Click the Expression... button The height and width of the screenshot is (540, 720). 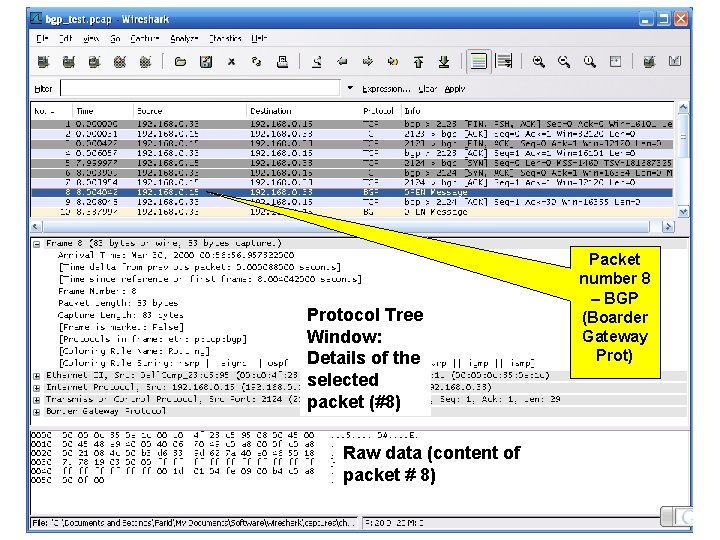click(x=386, y=89)
